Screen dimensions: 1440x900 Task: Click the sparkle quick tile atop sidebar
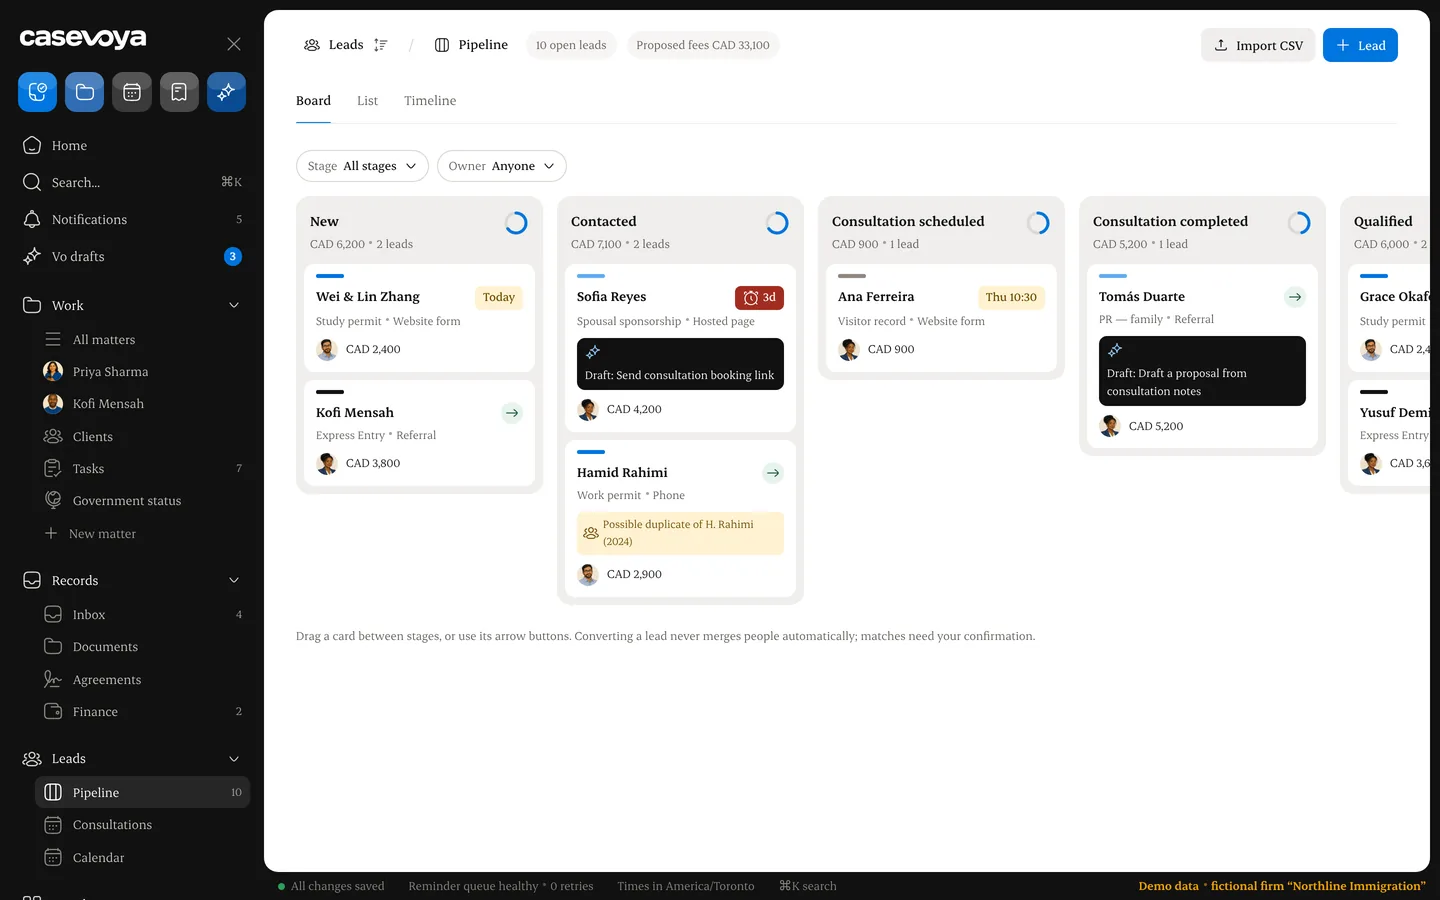226,92
